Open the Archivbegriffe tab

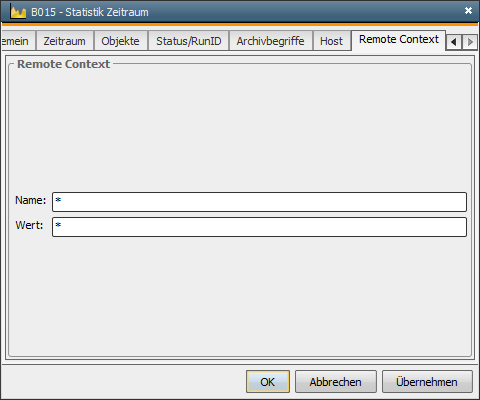coord(270,41)
